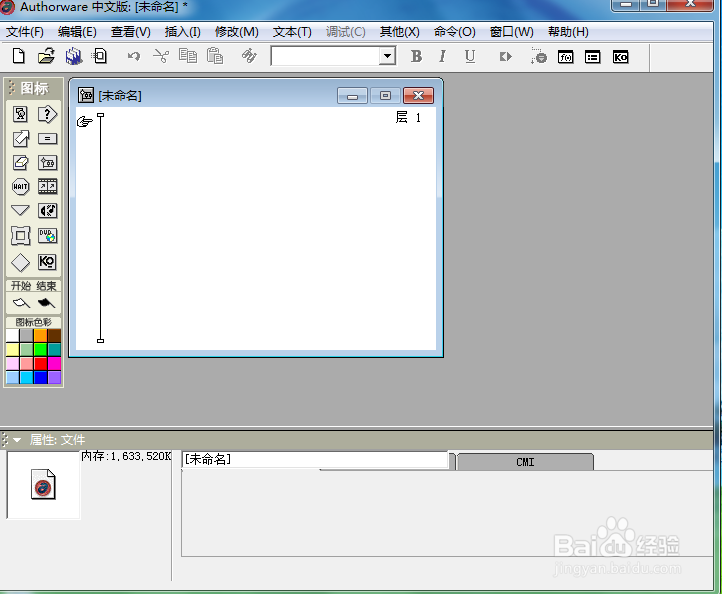Toggle Italic formatting

[443, 56]
